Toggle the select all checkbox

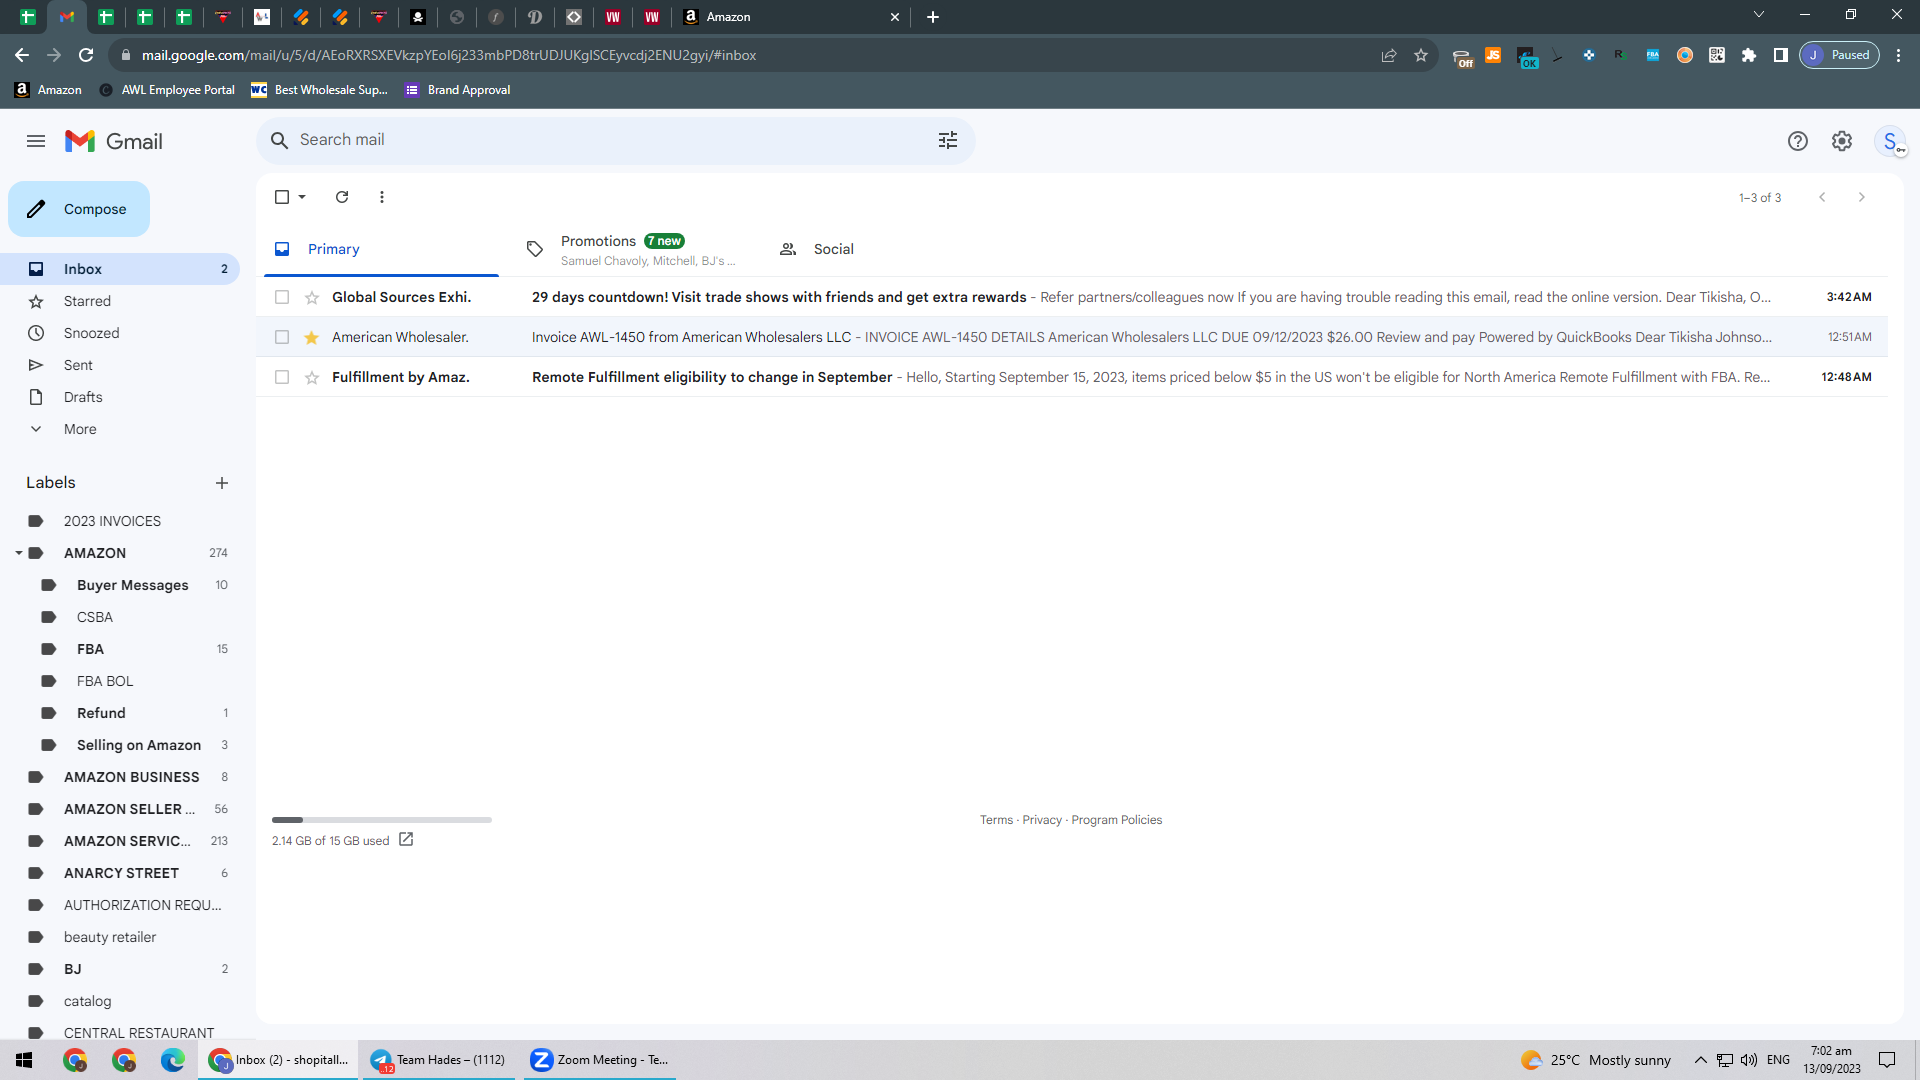point(282,197)
